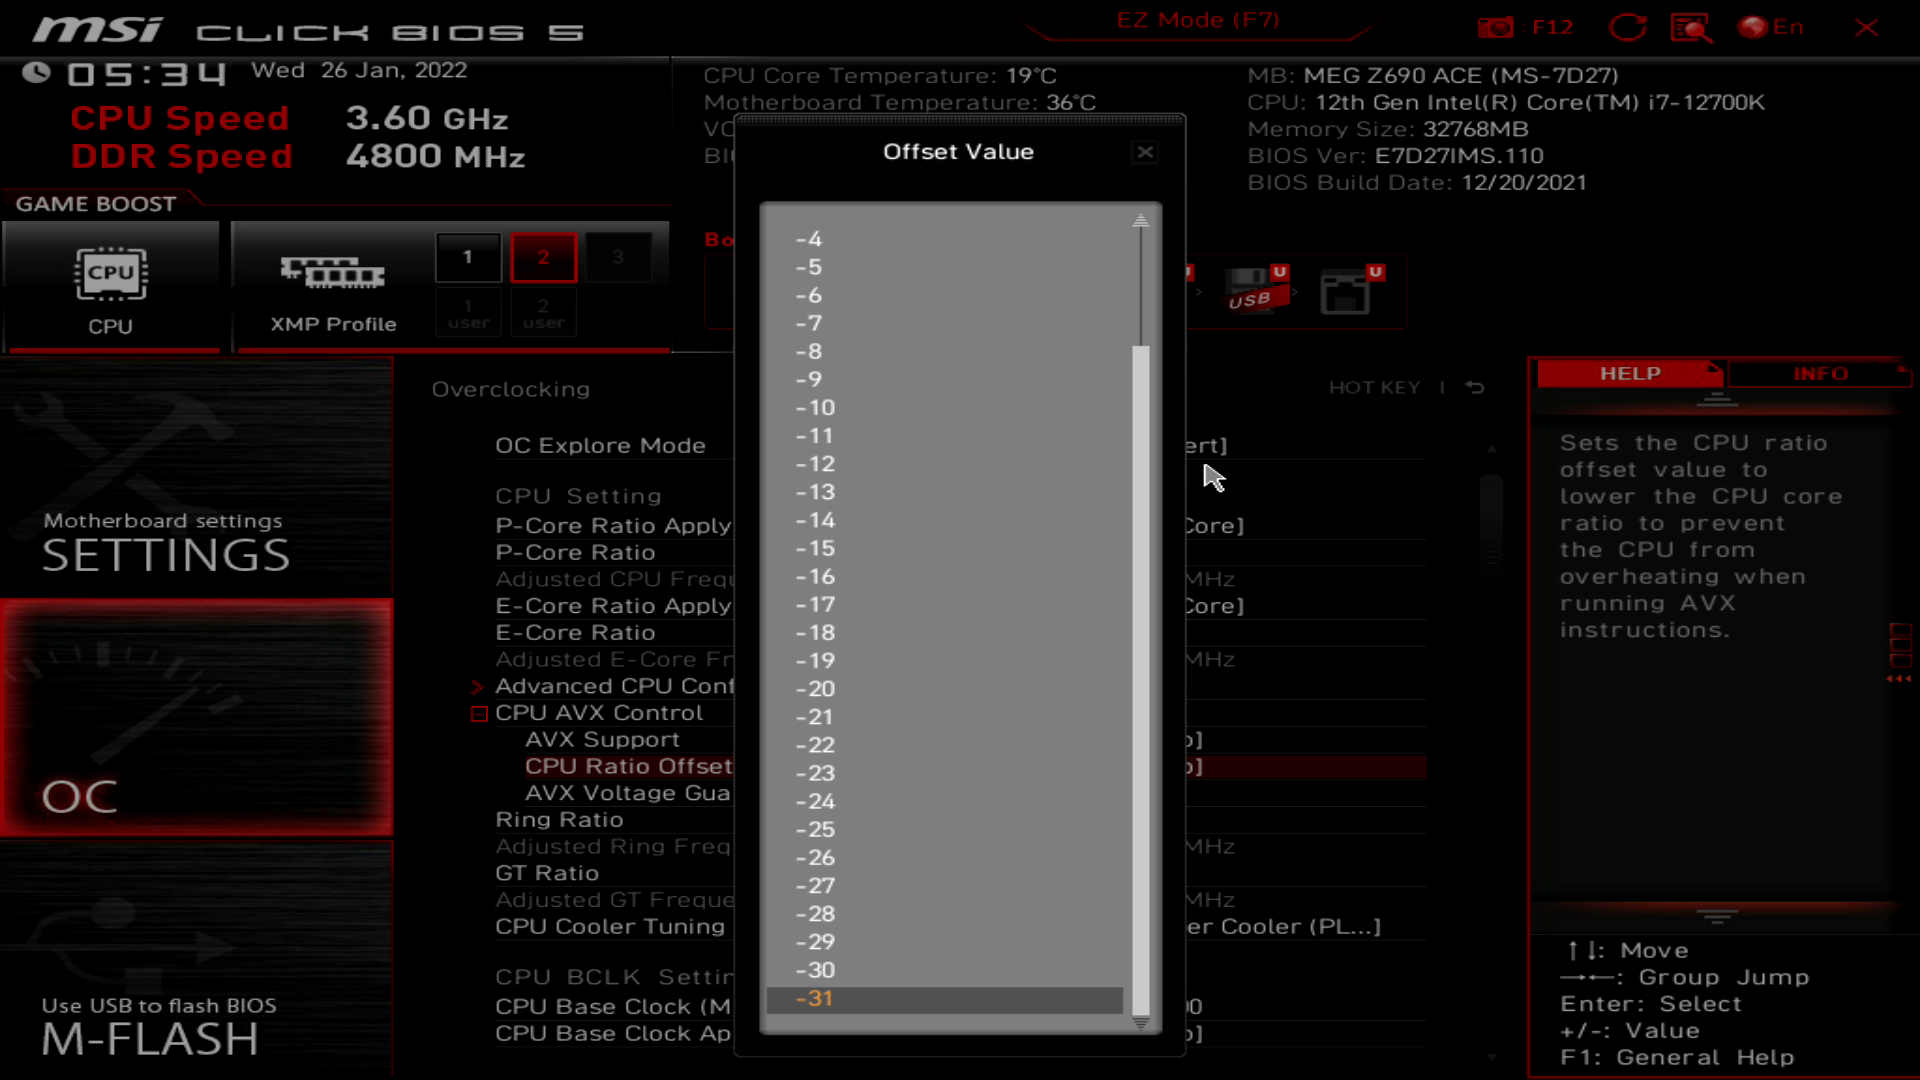Choose offset value -25
This screenshot has width=1920, height=1080.
[x=944, y=829]
